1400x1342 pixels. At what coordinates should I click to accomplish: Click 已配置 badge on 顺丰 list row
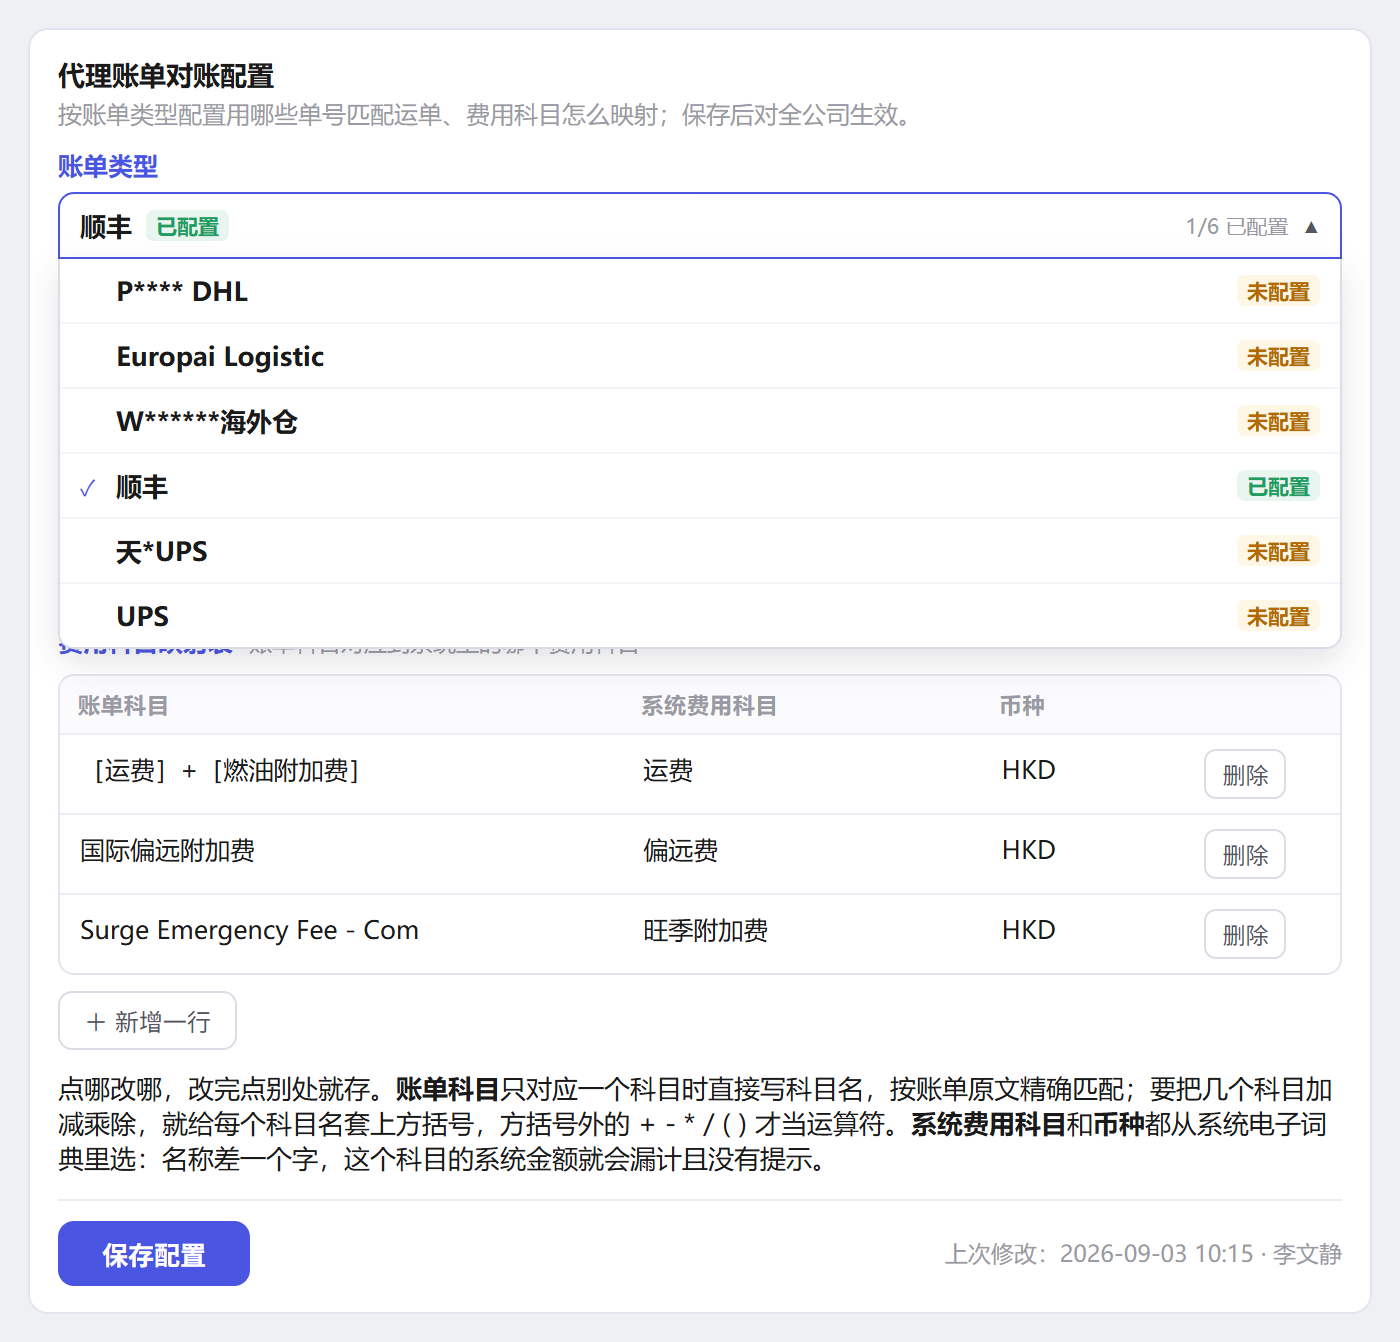pyautogui.click(x=1278, y=486)
